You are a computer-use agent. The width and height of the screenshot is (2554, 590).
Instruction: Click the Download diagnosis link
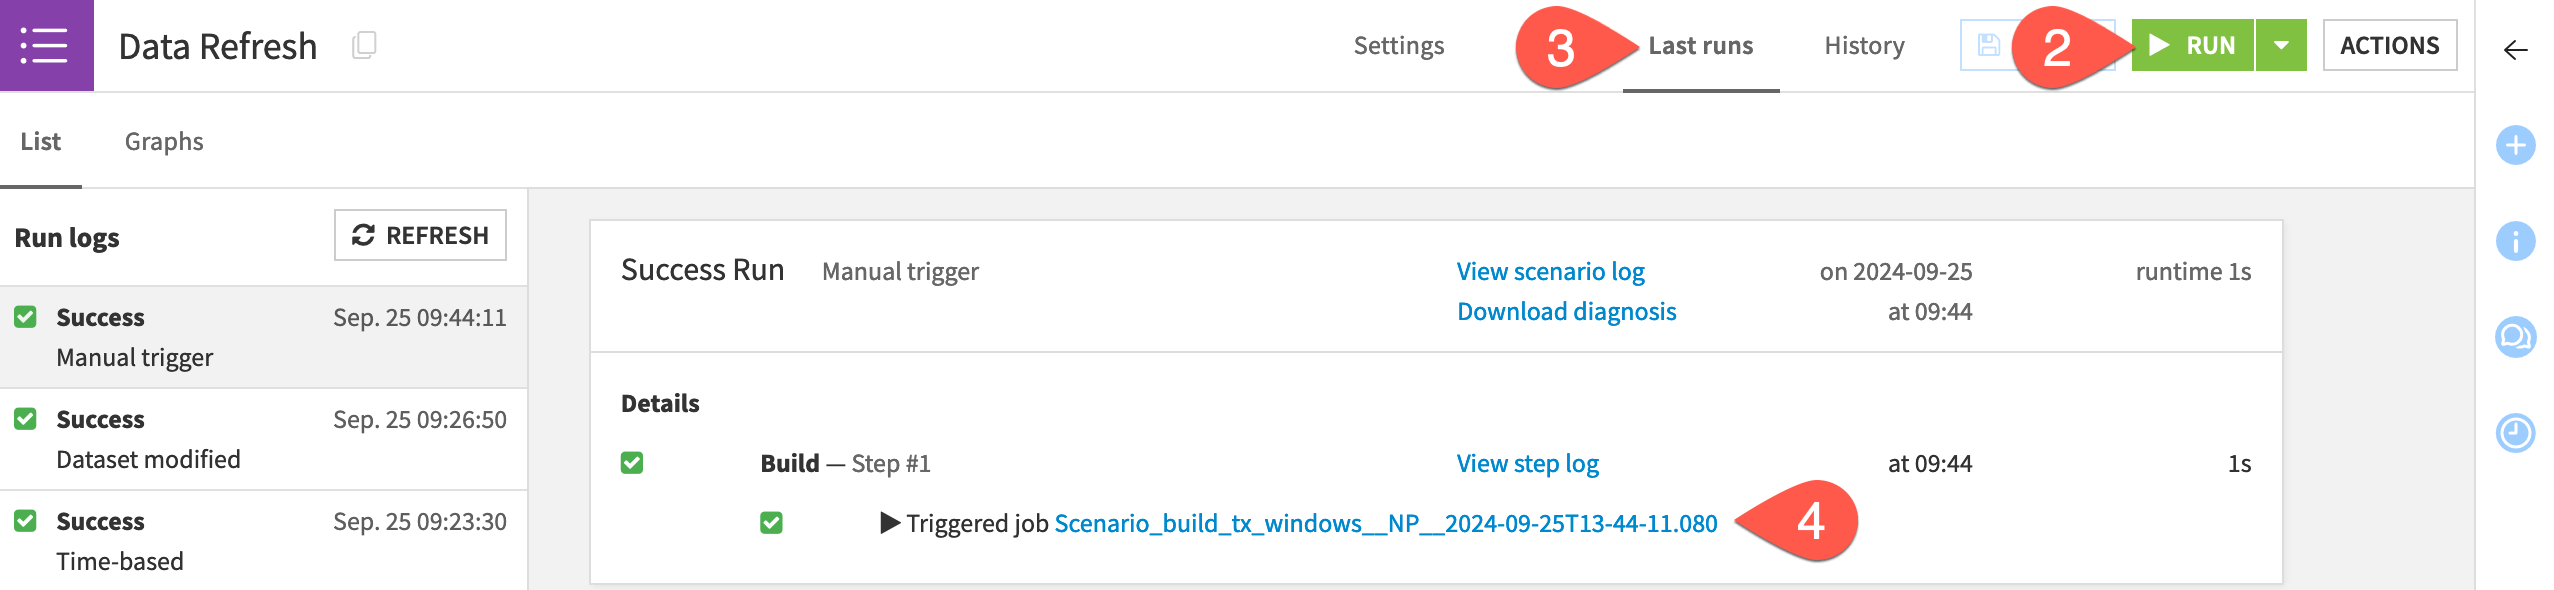(x=1566, y=311)
